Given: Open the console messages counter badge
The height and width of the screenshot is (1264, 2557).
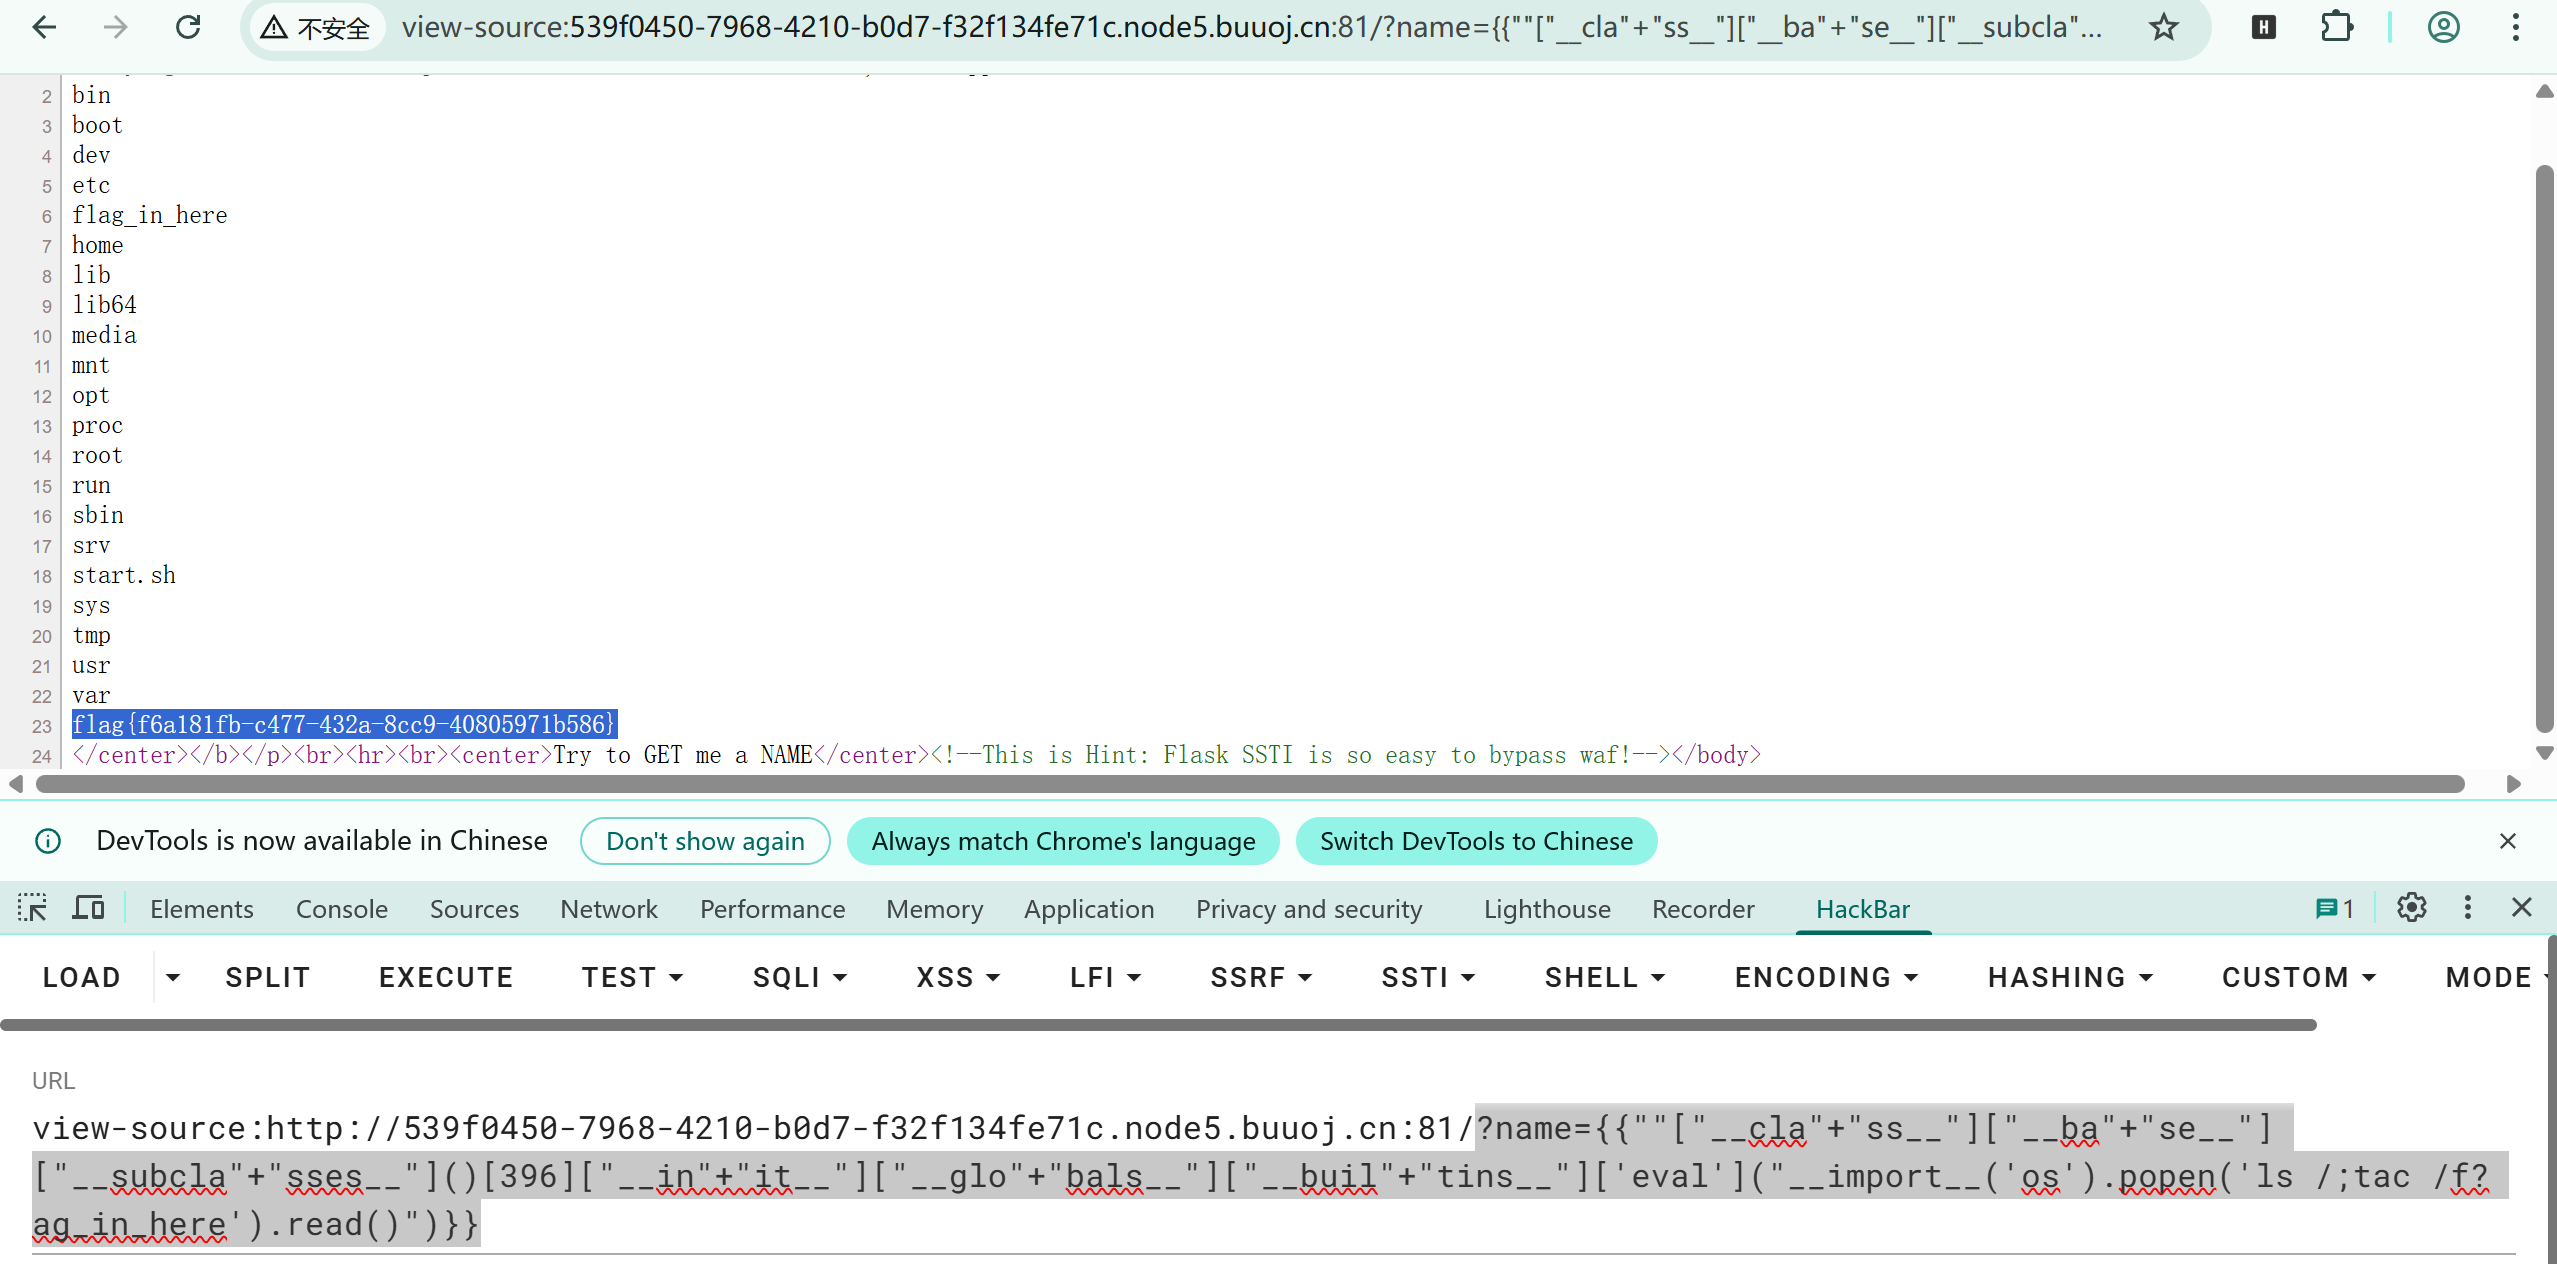Looking at the screenshot, I should [2334, 908].
